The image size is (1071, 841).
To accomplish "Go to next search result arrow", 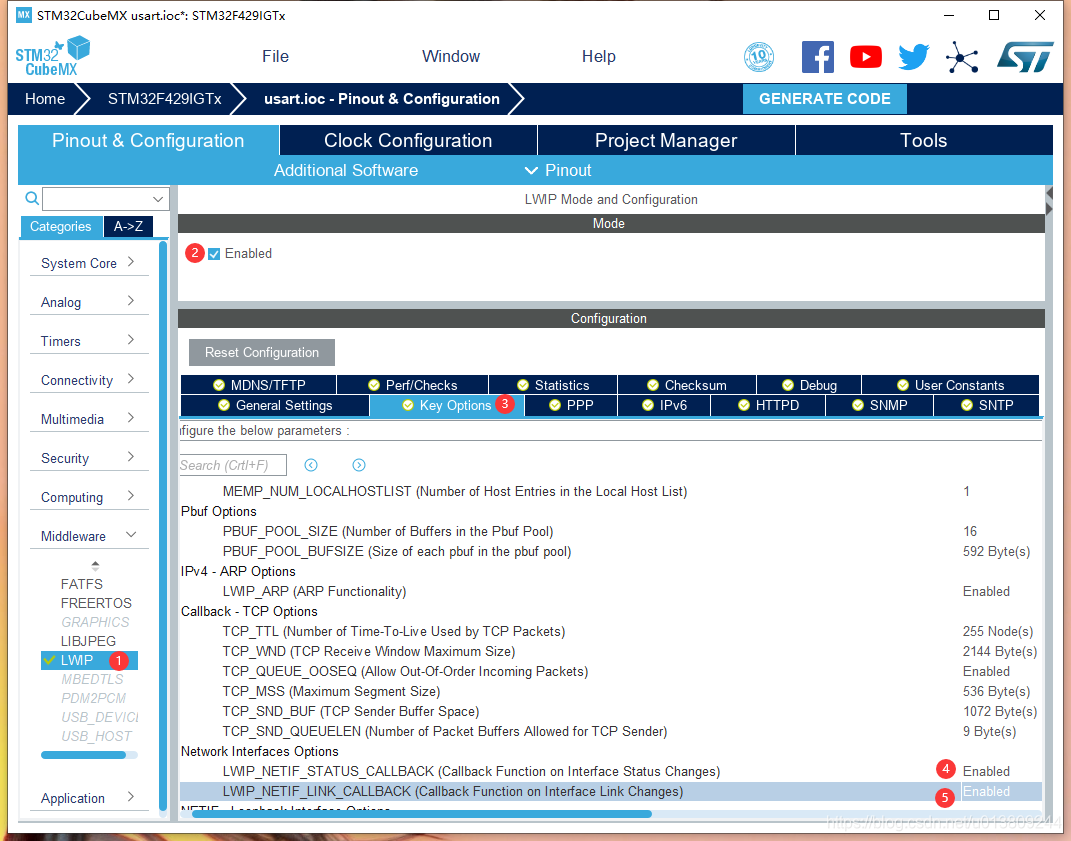I will (359, 465).
